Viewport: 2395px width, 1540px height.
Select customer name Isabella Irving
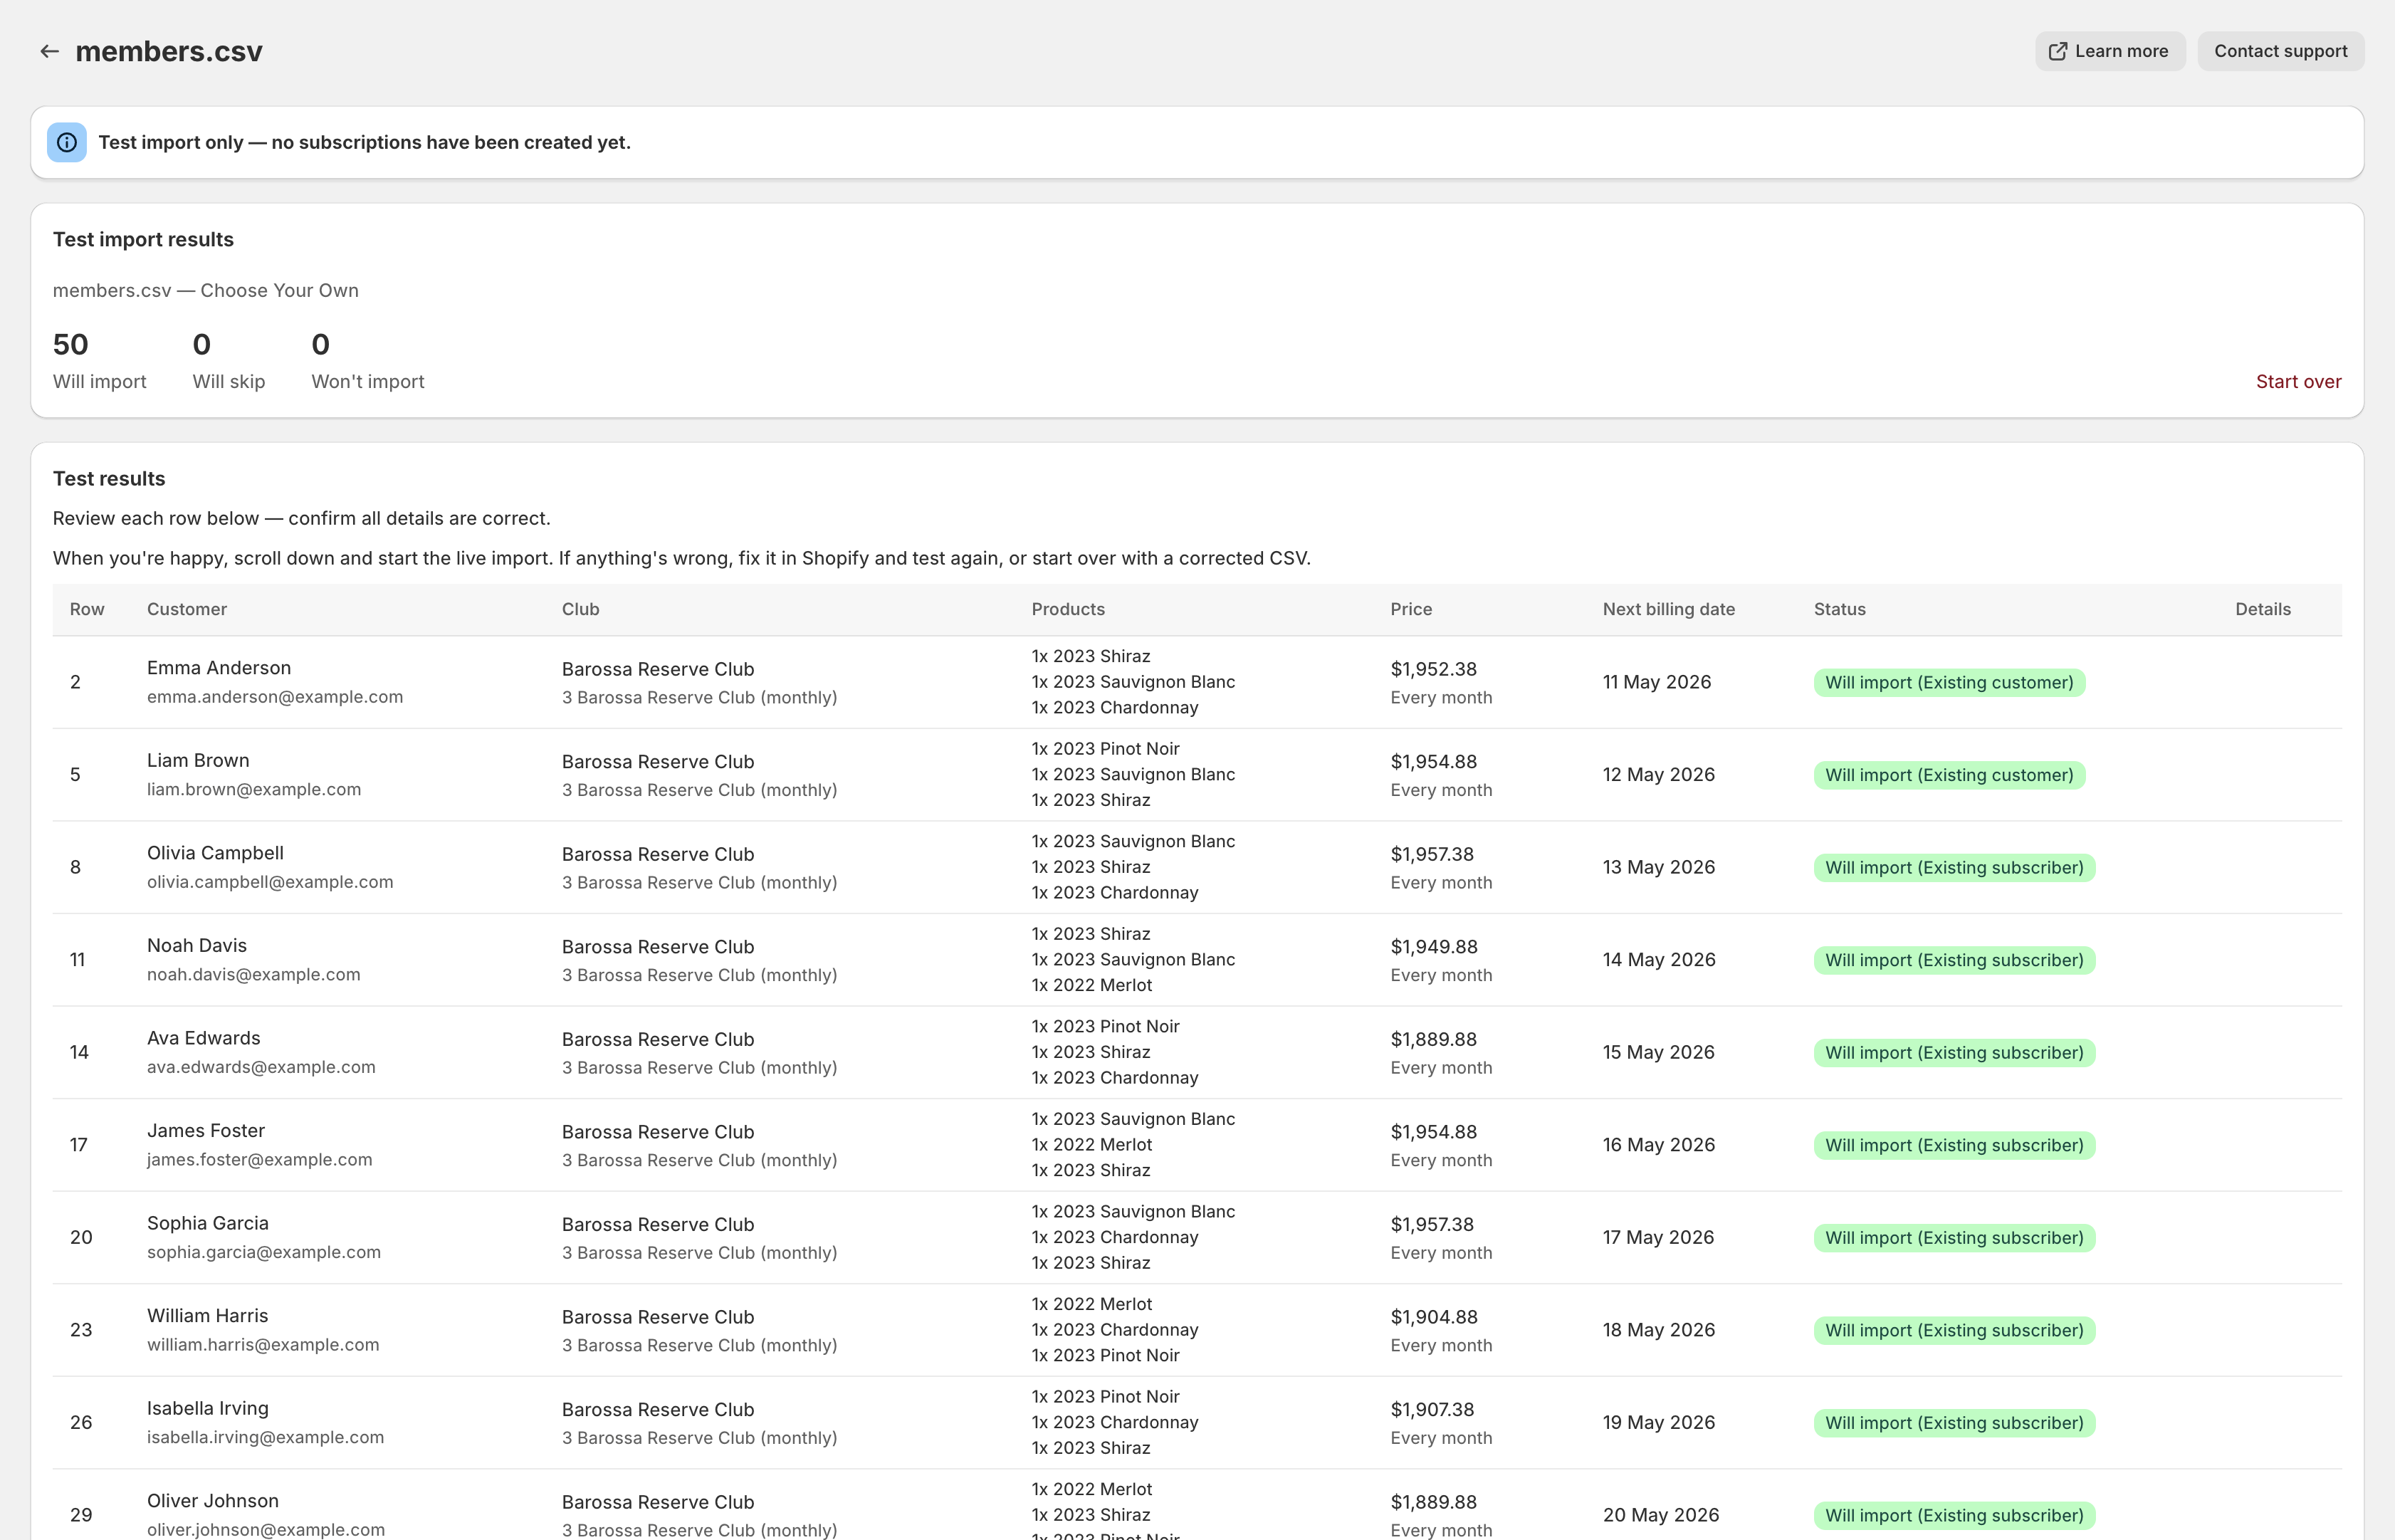(208, 1408)
